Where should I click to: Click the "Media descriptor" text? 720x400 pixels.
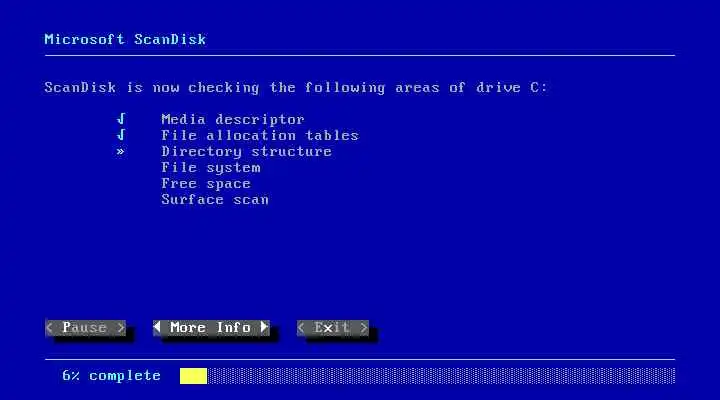233,119
